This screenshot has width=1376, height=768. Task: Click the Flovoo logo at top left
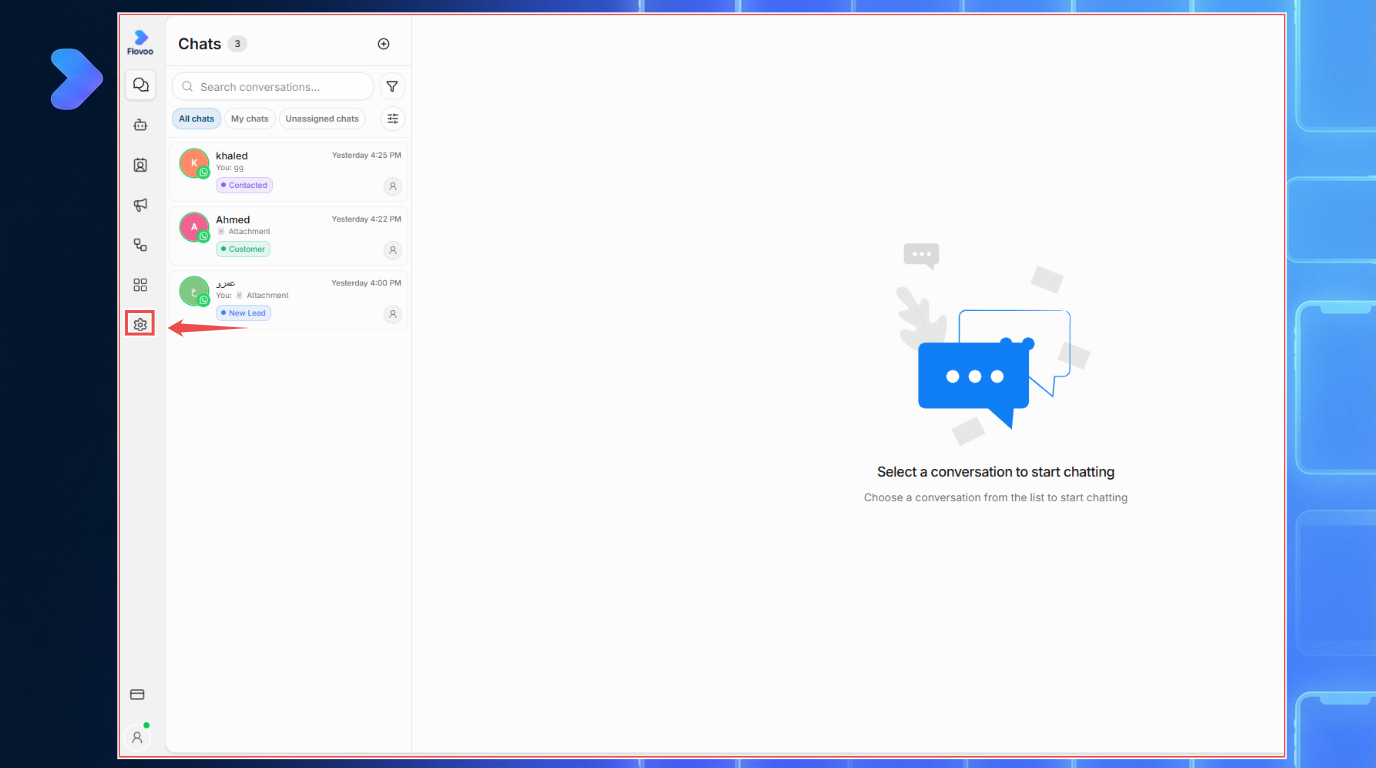140,42
